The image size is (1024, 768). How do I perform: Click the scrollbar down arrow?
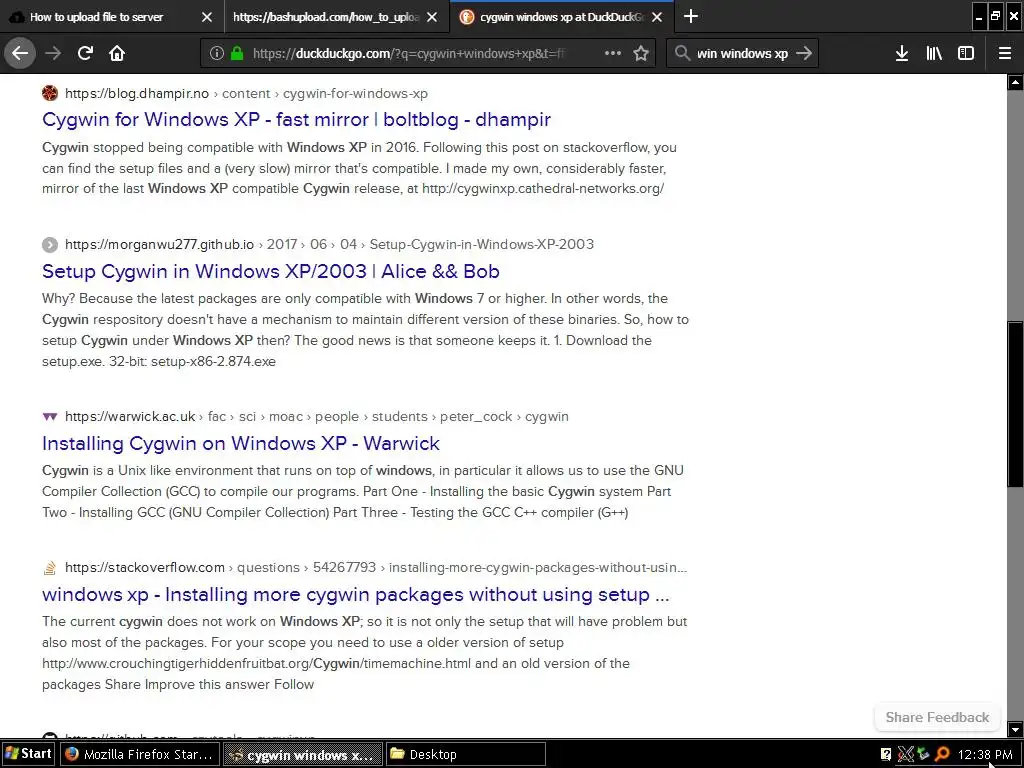(x=1015, y=729)
